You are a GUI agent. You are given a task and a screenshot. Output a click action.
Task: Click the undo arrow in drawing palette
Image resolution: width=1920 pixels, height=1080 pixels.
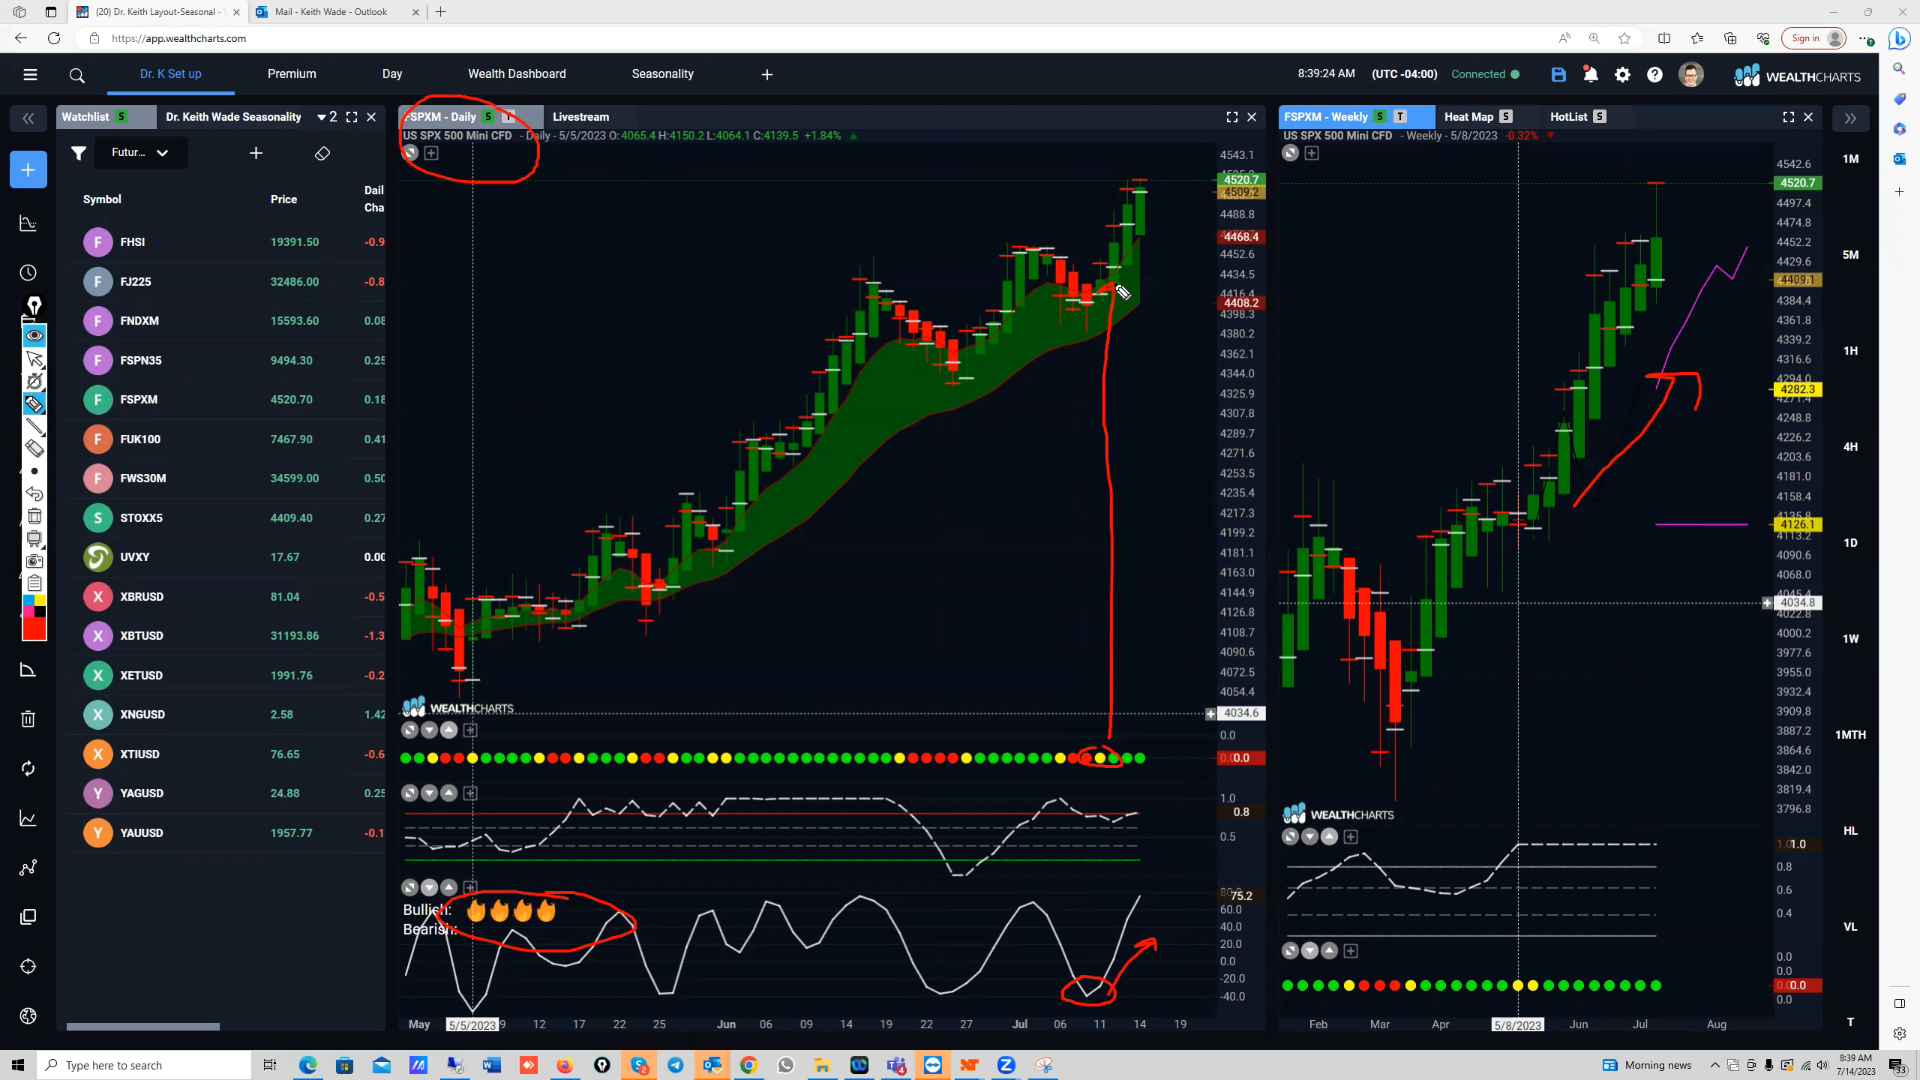click(x=34, y=494)
